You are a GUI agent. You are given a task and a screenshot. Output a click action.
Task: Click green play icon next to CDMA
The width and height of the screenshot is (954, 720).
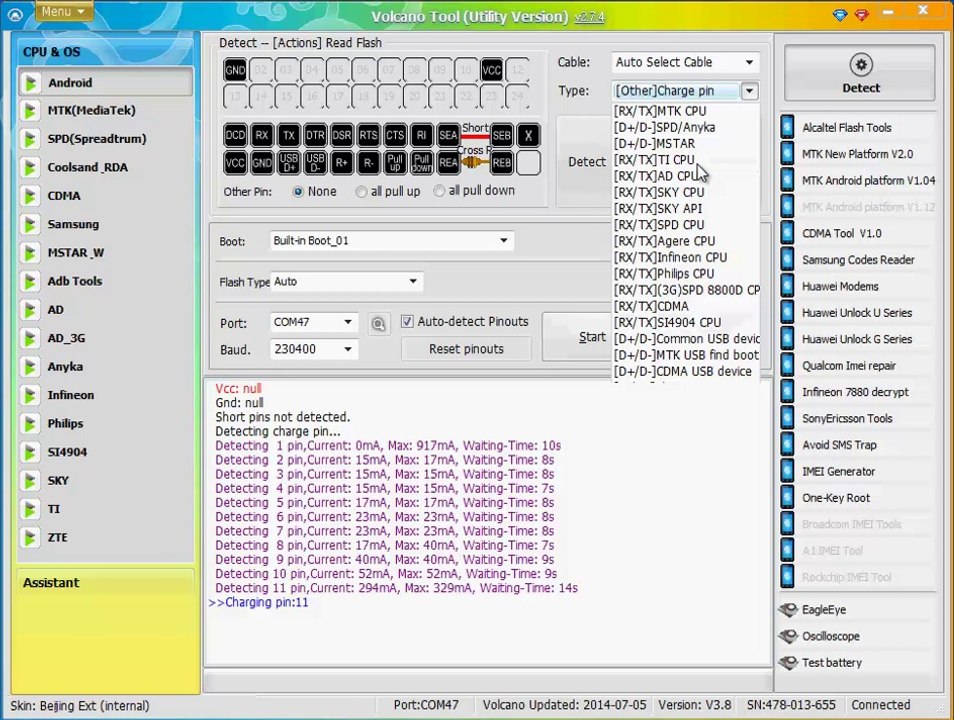point(30,197)
